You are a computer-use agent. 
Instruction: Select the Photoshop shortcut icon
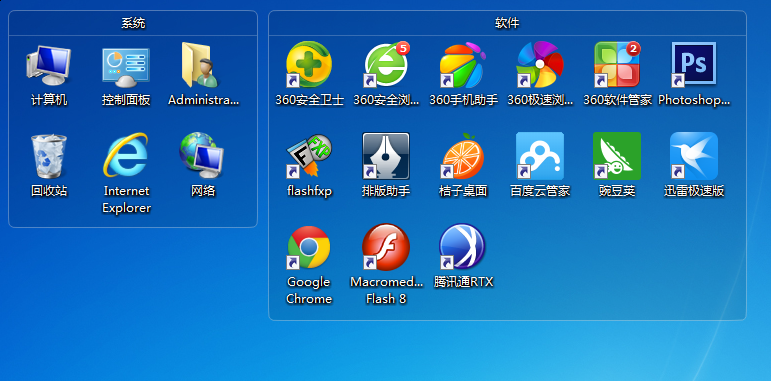[x=694, y=64]
